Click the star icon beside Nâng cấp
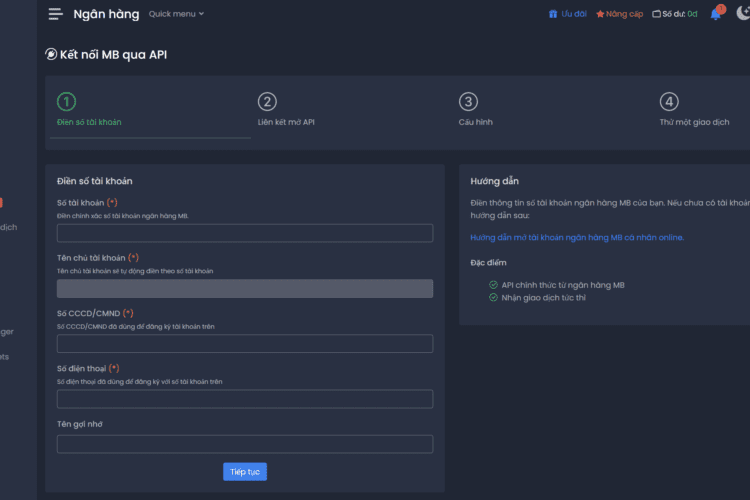The height and width of the screenshot is (500, 750). pos(600,14)
